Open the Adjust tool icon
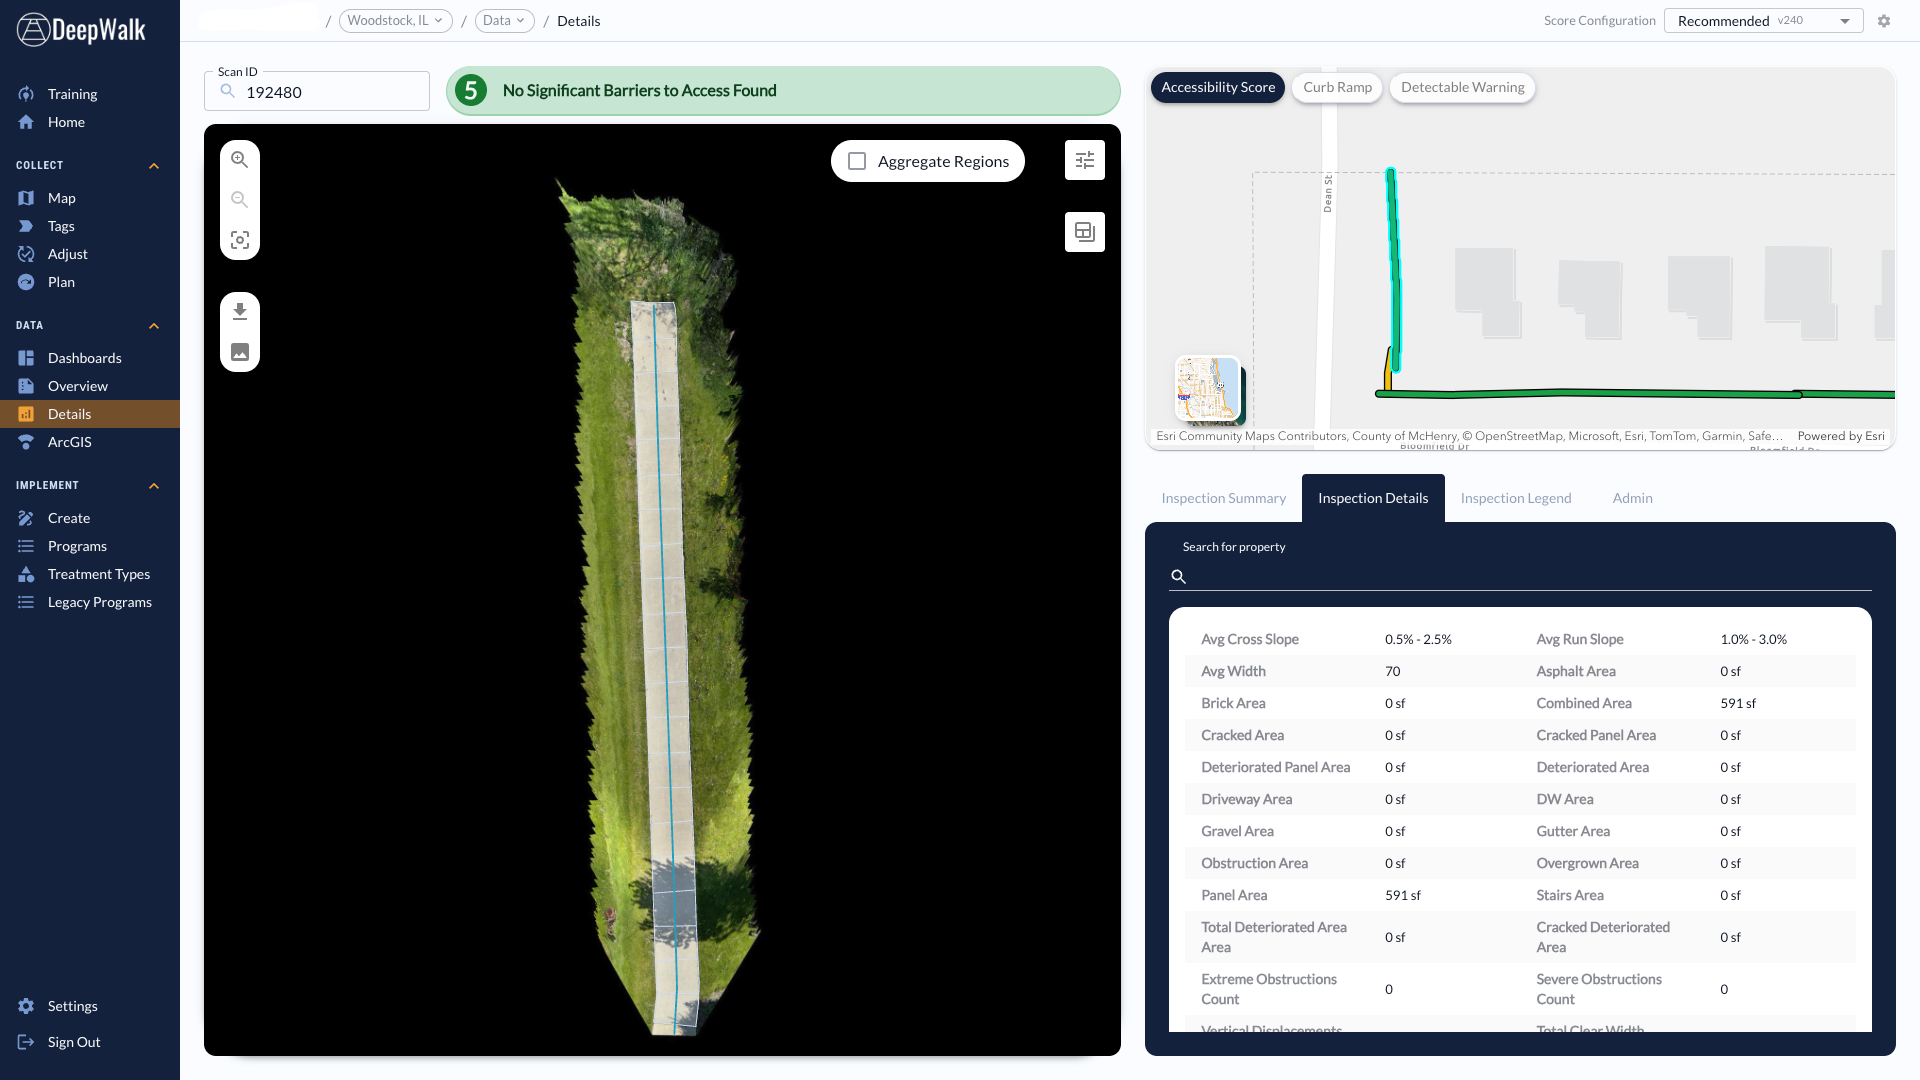The height and width of the screenshot is (1080, 1920). click(26, 254)
